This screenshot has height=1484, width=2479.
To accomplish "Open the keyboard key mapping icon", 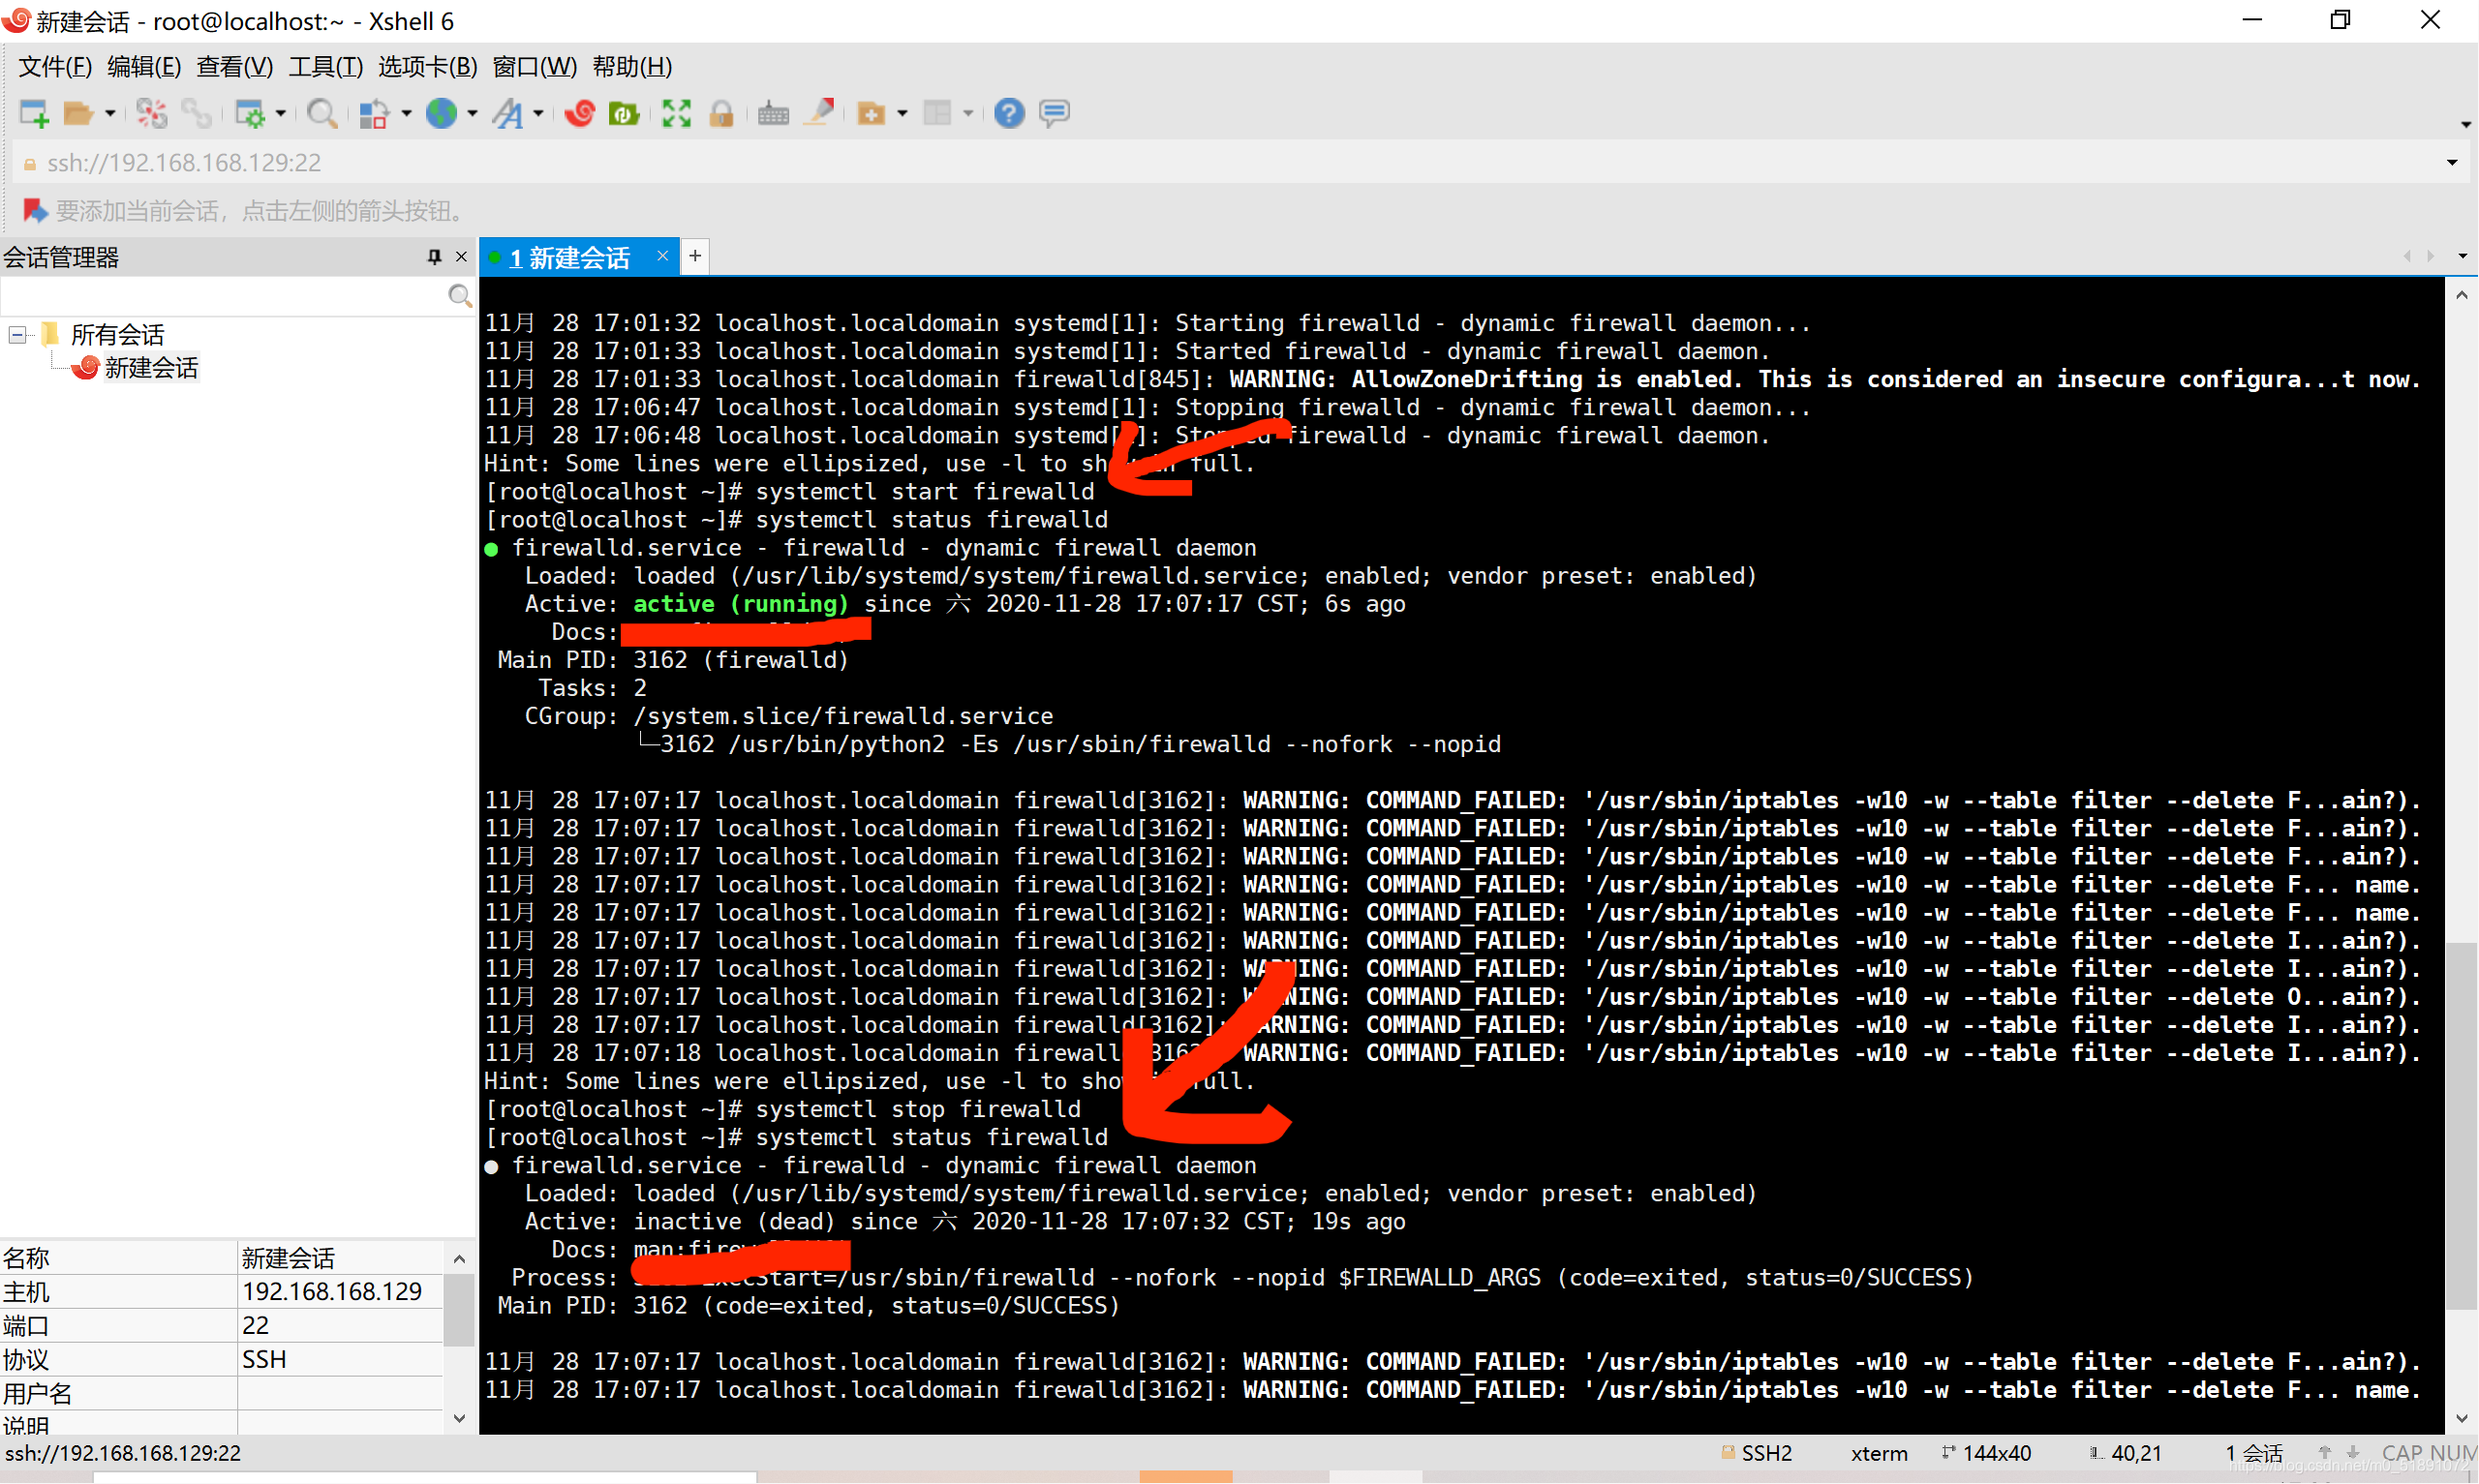I will [773, 114].
